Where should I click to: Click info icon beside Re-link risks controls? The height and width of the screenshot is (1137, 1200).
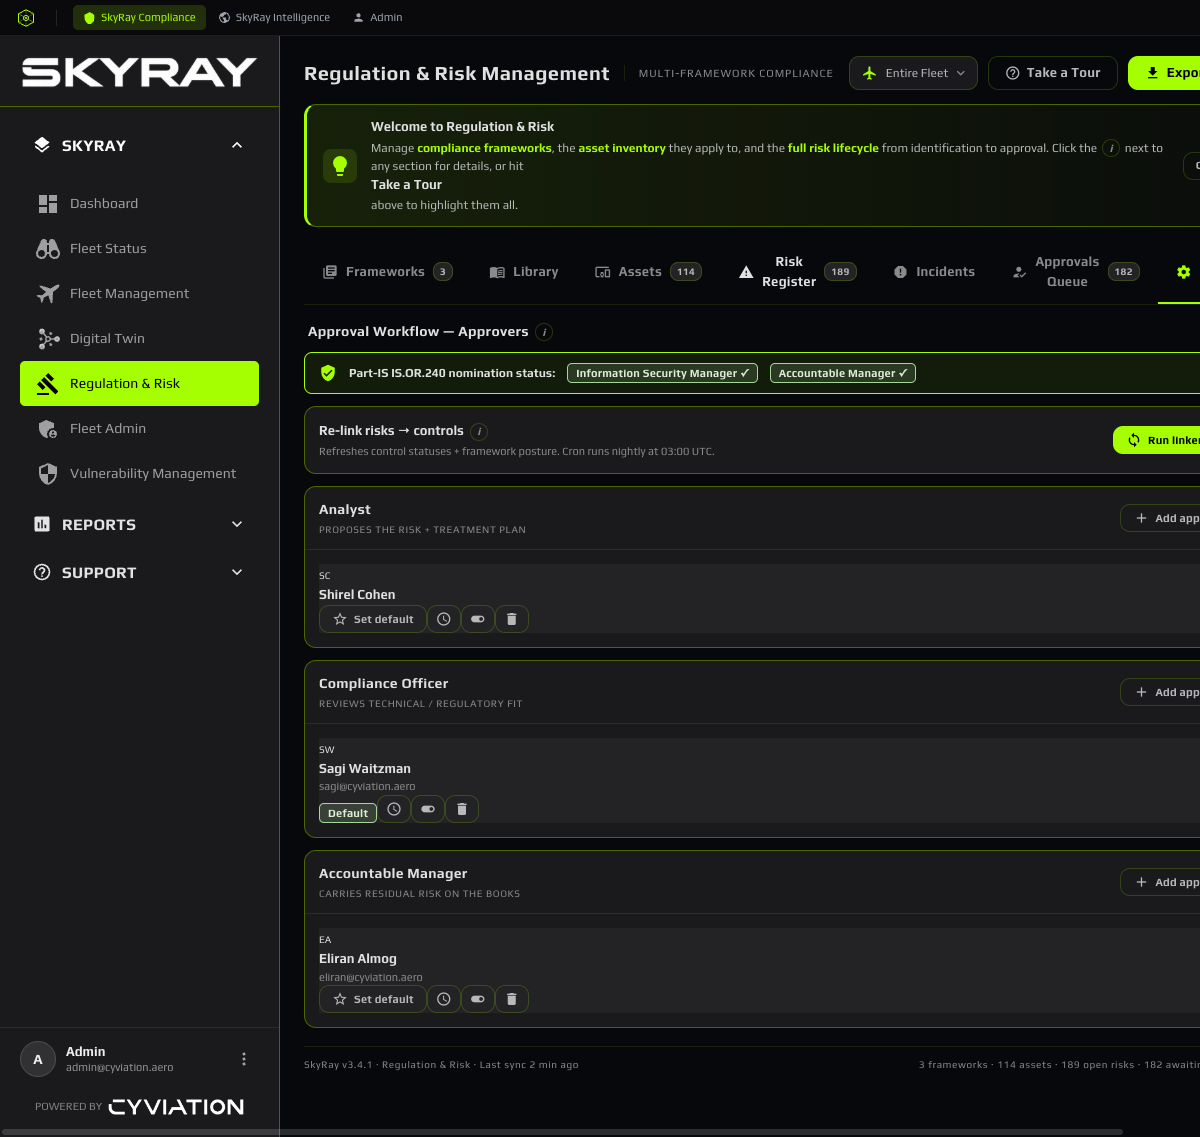(x=479, y=431)
